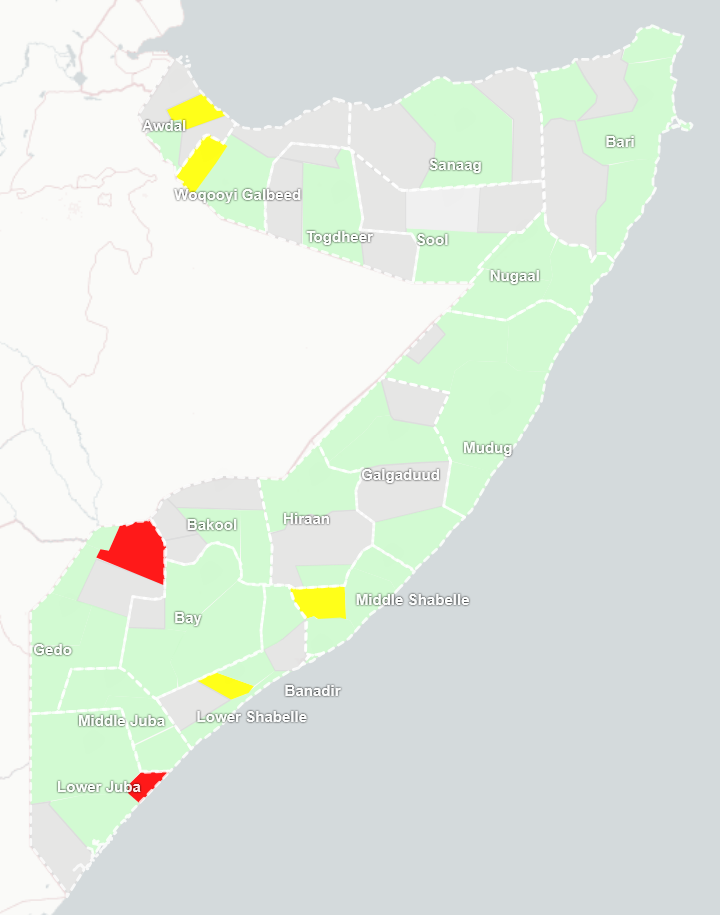This screenshot has height=915, width=720.
Task: Click the Sool region label
Action: pos(432,240)
